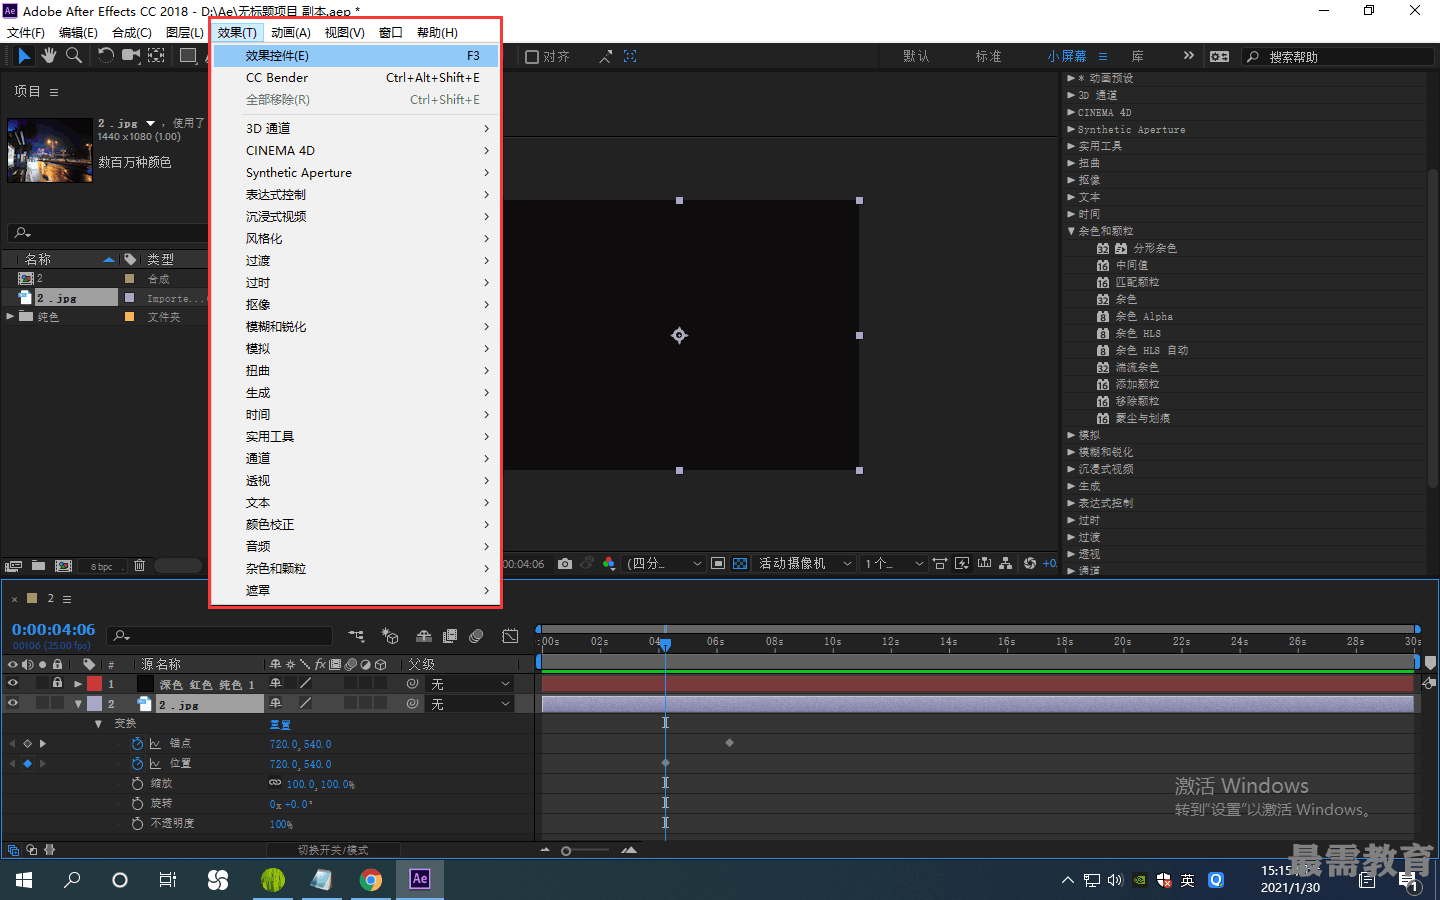Image resolution: width=1440 pixels, height=900 pixels.
Task: Toggle the 缩放 constrain proportions link
Action: click(275, 784)
